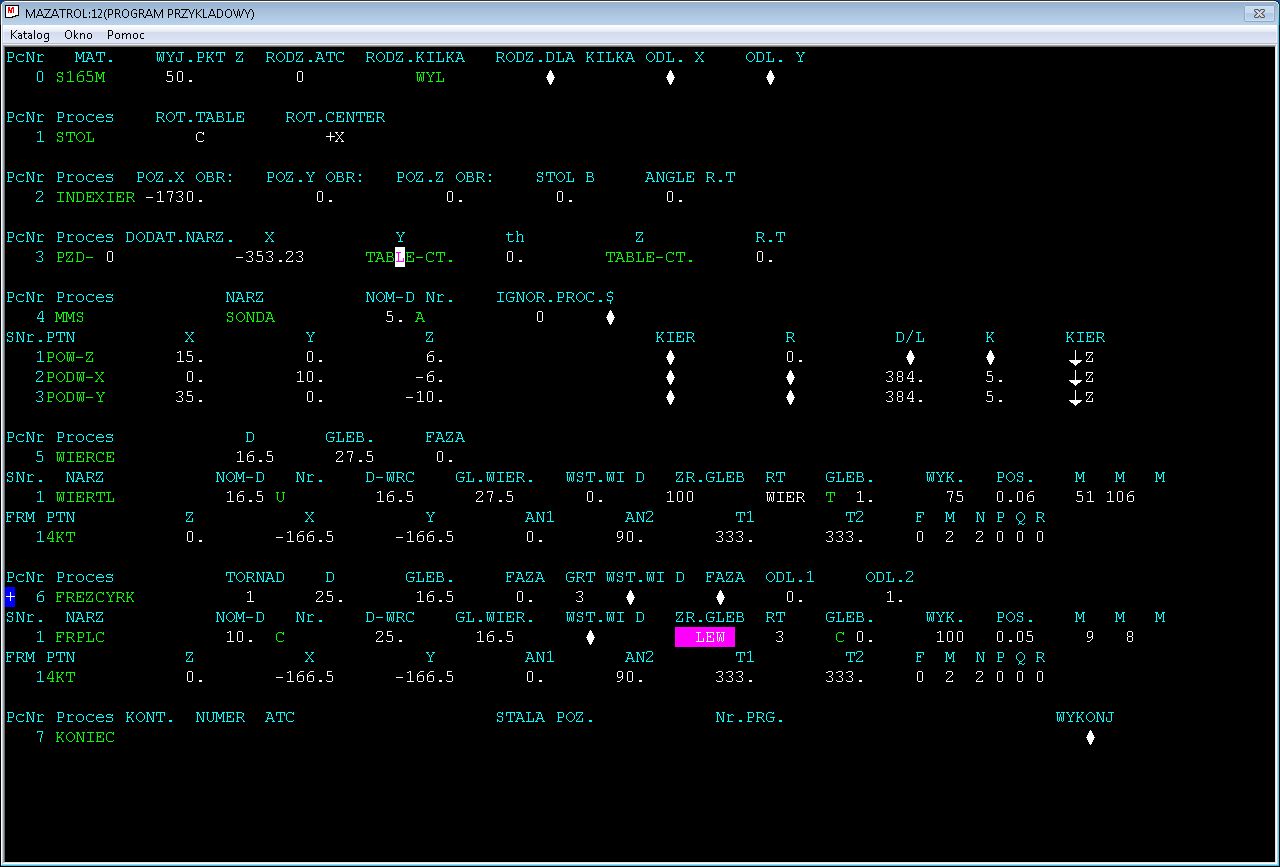The height and width of the screenshot is (867, 1280).
Task: Select material value S165M
Action: (x=80, y=77)
